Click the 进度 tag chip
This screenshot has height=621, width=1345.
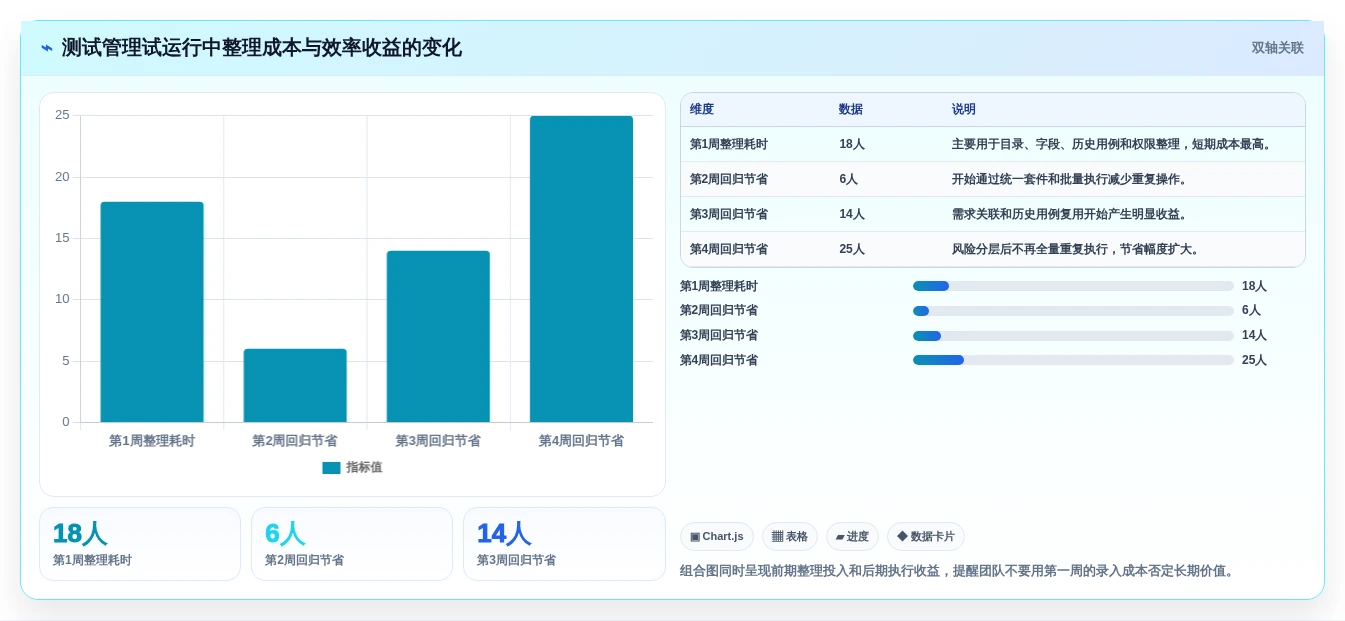(x=852, y=537)
